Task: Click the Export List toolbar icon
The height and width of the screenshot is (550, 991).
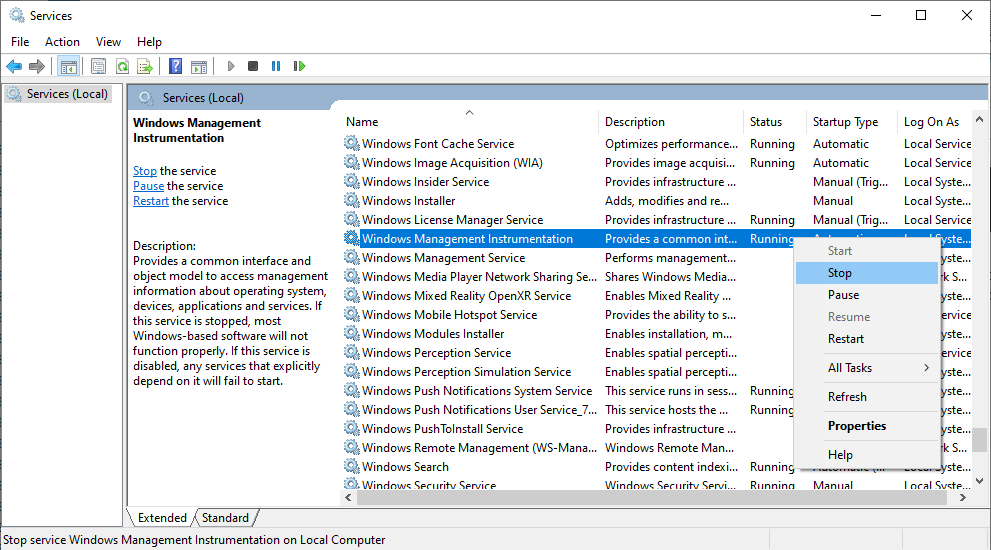Action: tap(145, 66)
